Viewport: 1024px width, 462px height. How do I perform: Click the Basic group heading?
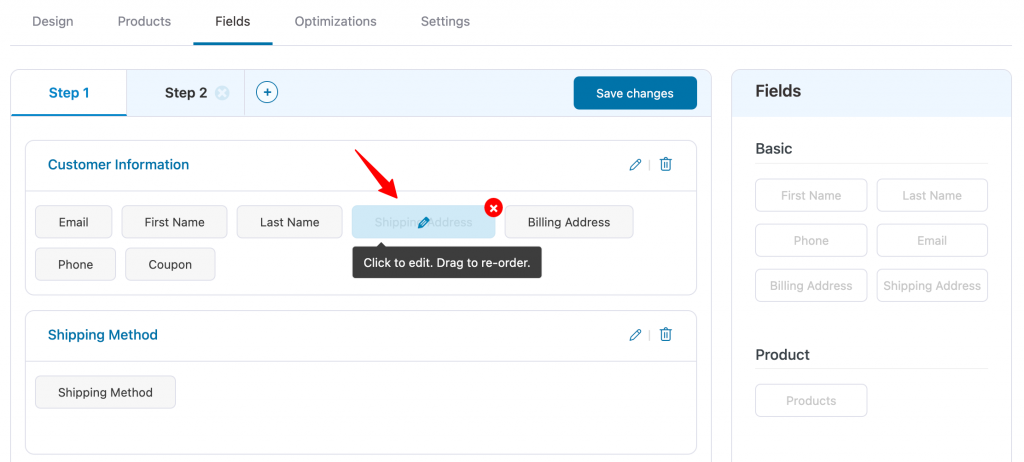(774, 148)
